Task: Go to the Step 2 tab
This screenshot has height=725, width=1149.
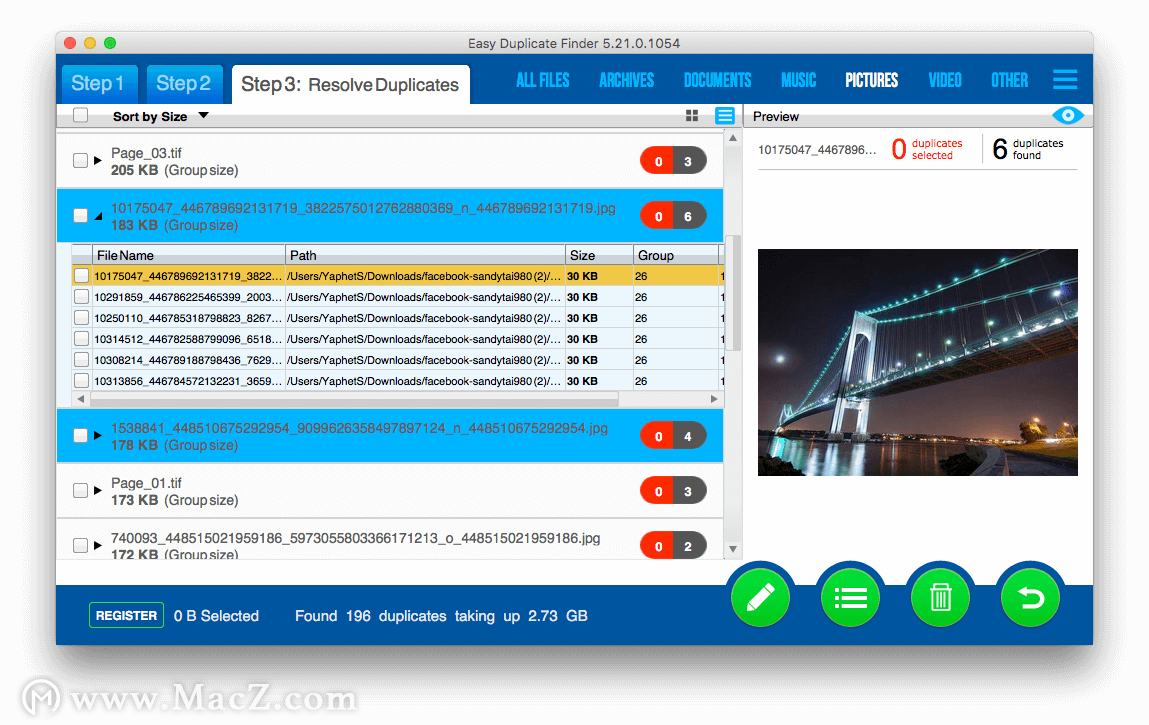Action: 184,84
